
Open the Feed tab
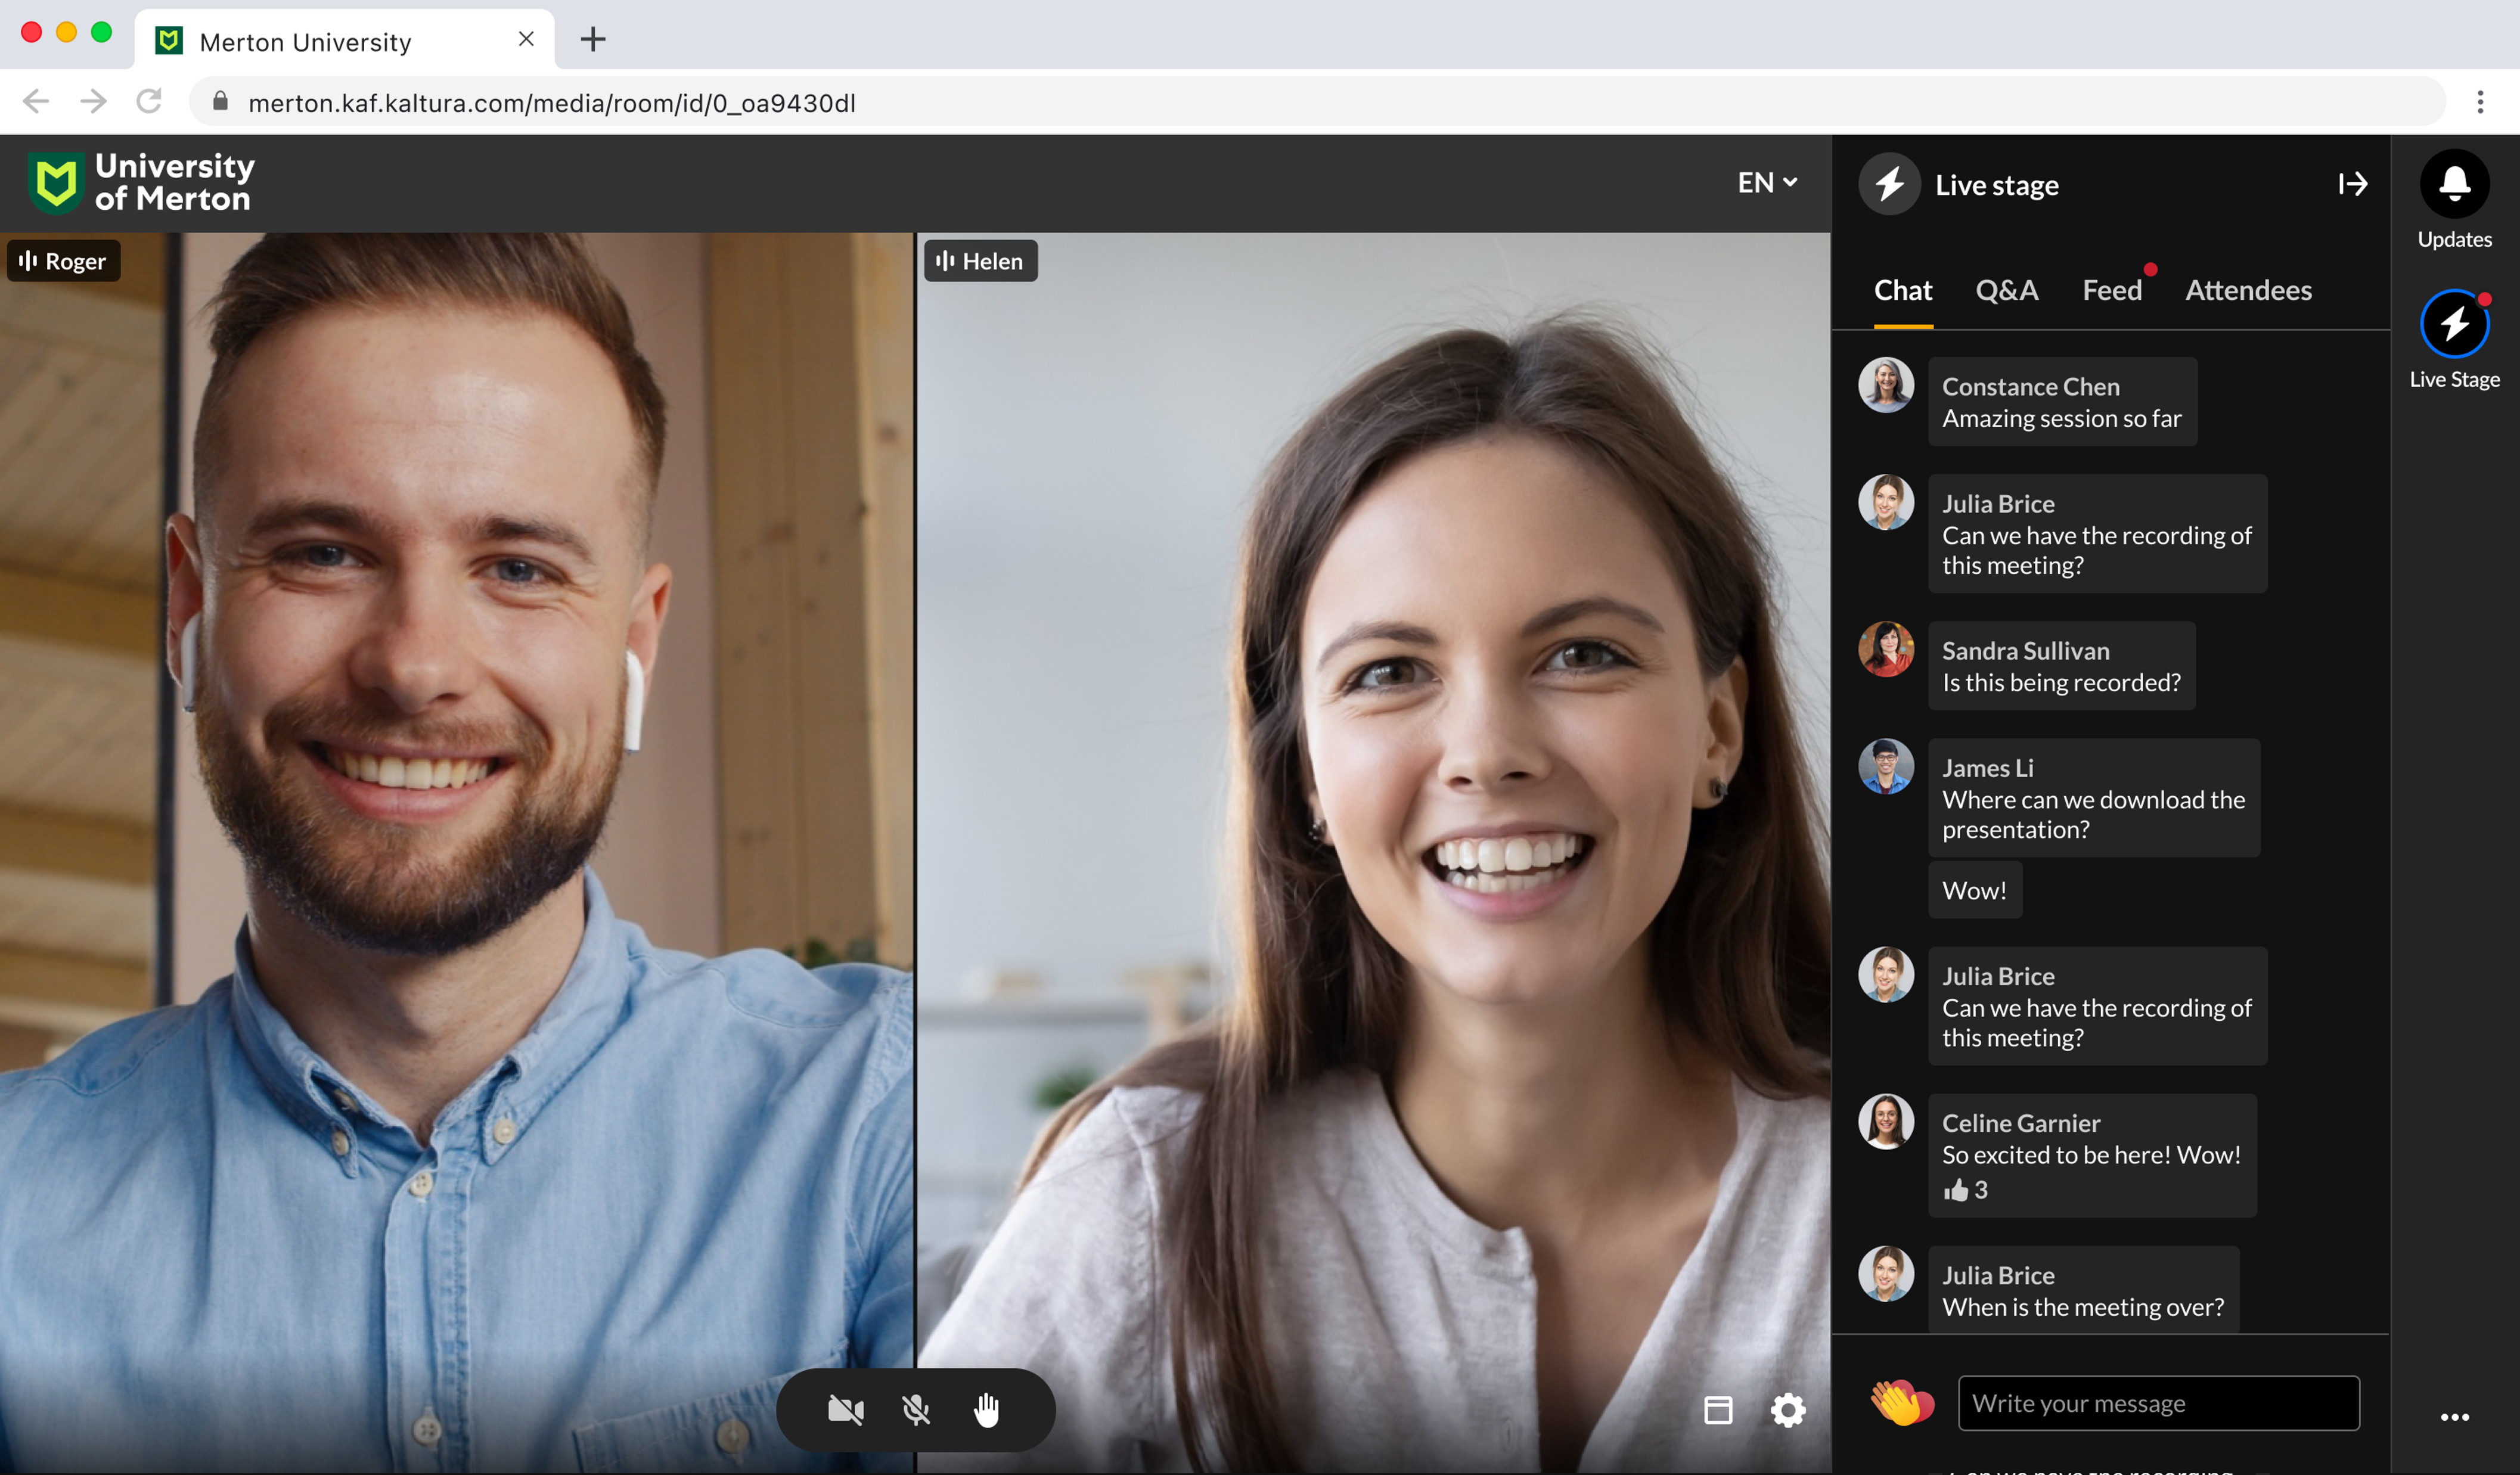click(x=2111, y=290)
